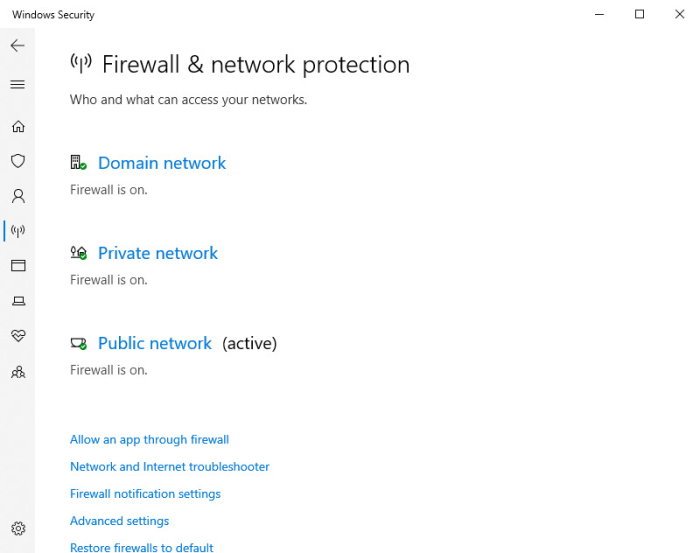
Task: Open Settings gear in sidebar
Action: click(x=18, y=528)
